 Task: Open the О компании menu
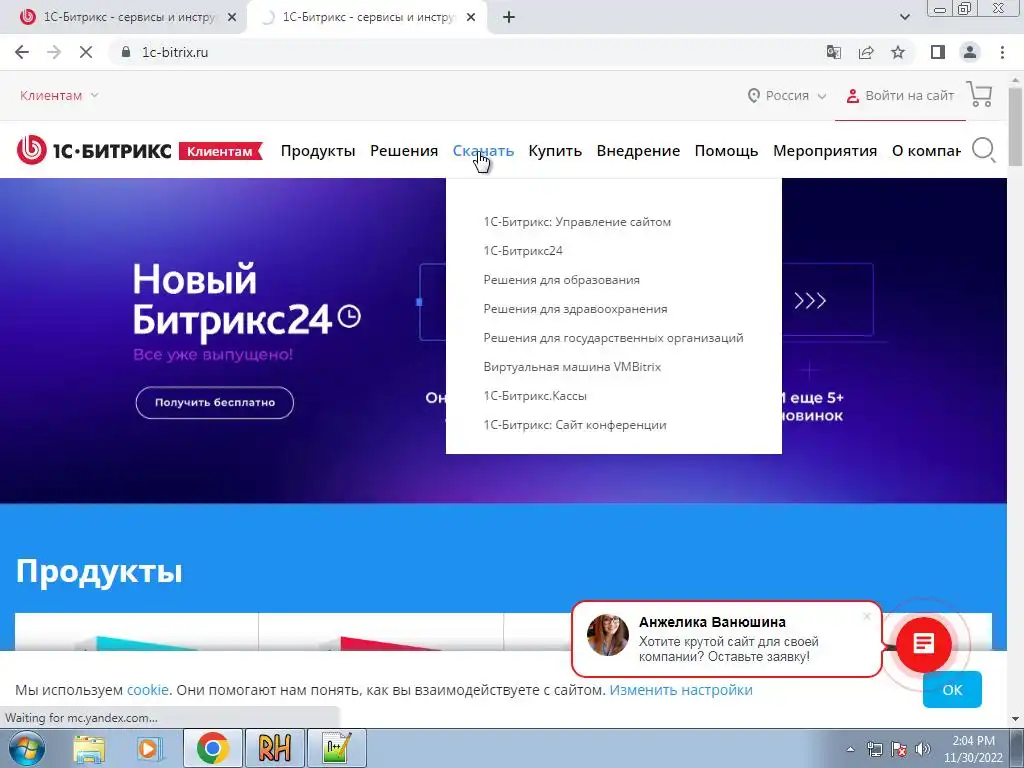click(x=926, y=151)
